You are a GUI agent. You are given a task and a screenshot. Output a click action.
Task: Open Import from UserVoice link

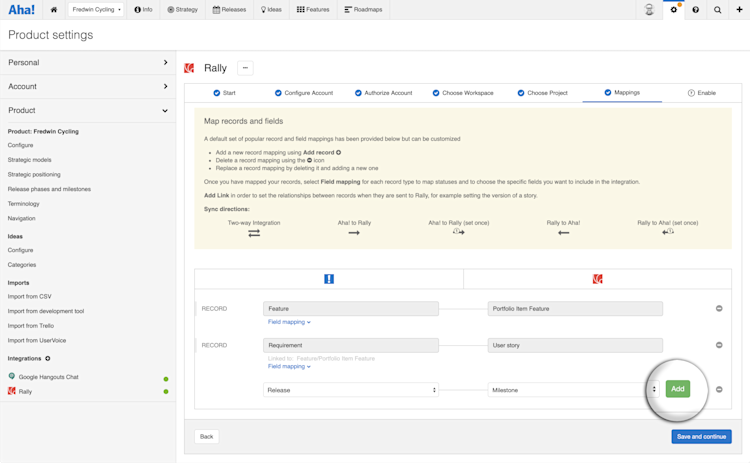37,341
